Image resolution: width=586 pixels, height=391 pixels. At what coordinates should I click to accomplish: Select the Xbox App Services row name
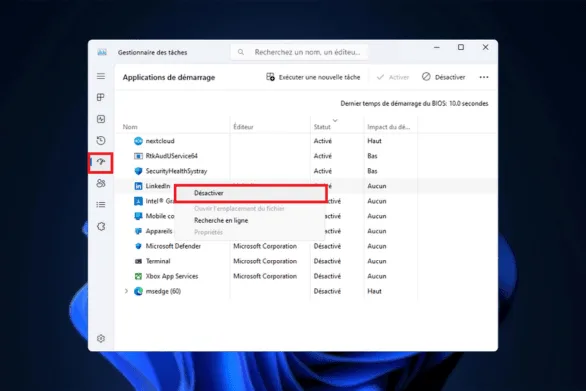tap(172, 276)
